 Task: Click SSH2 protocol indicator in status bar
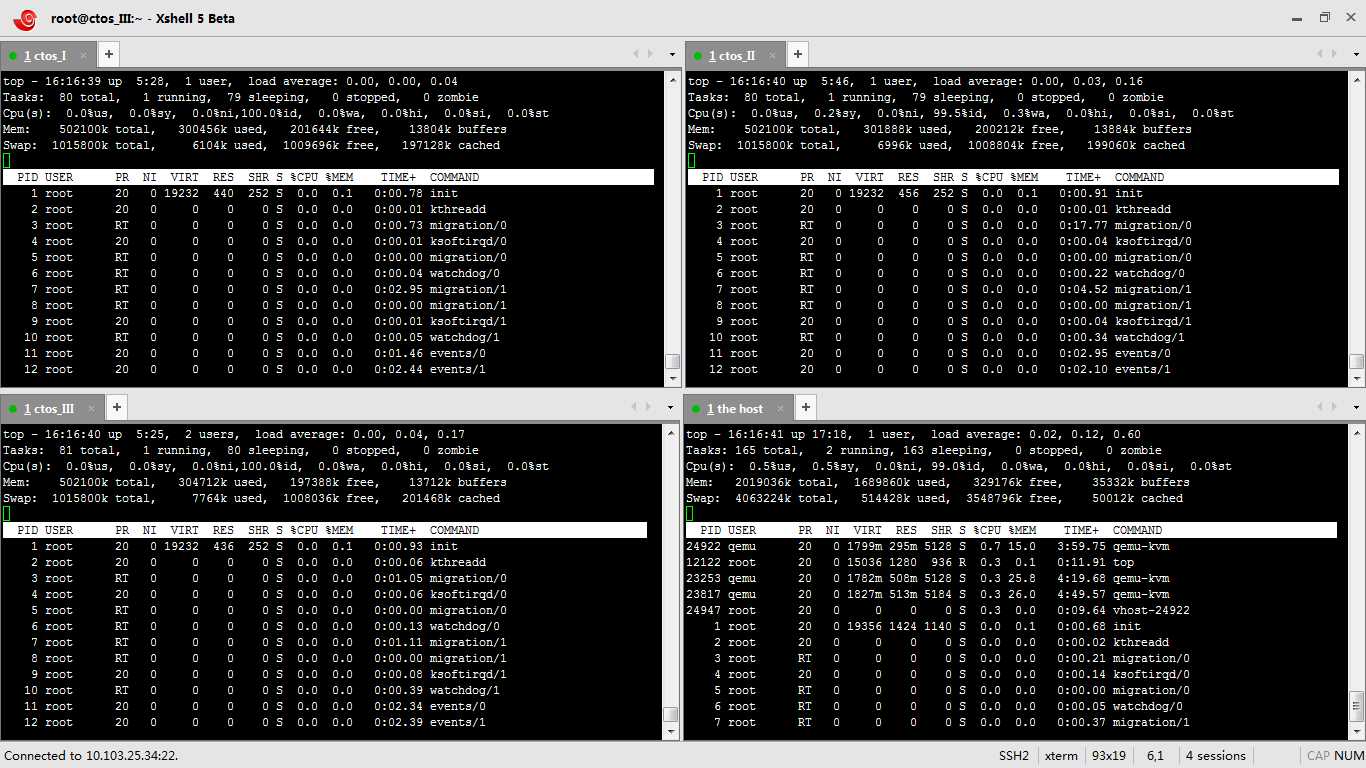1013,756
